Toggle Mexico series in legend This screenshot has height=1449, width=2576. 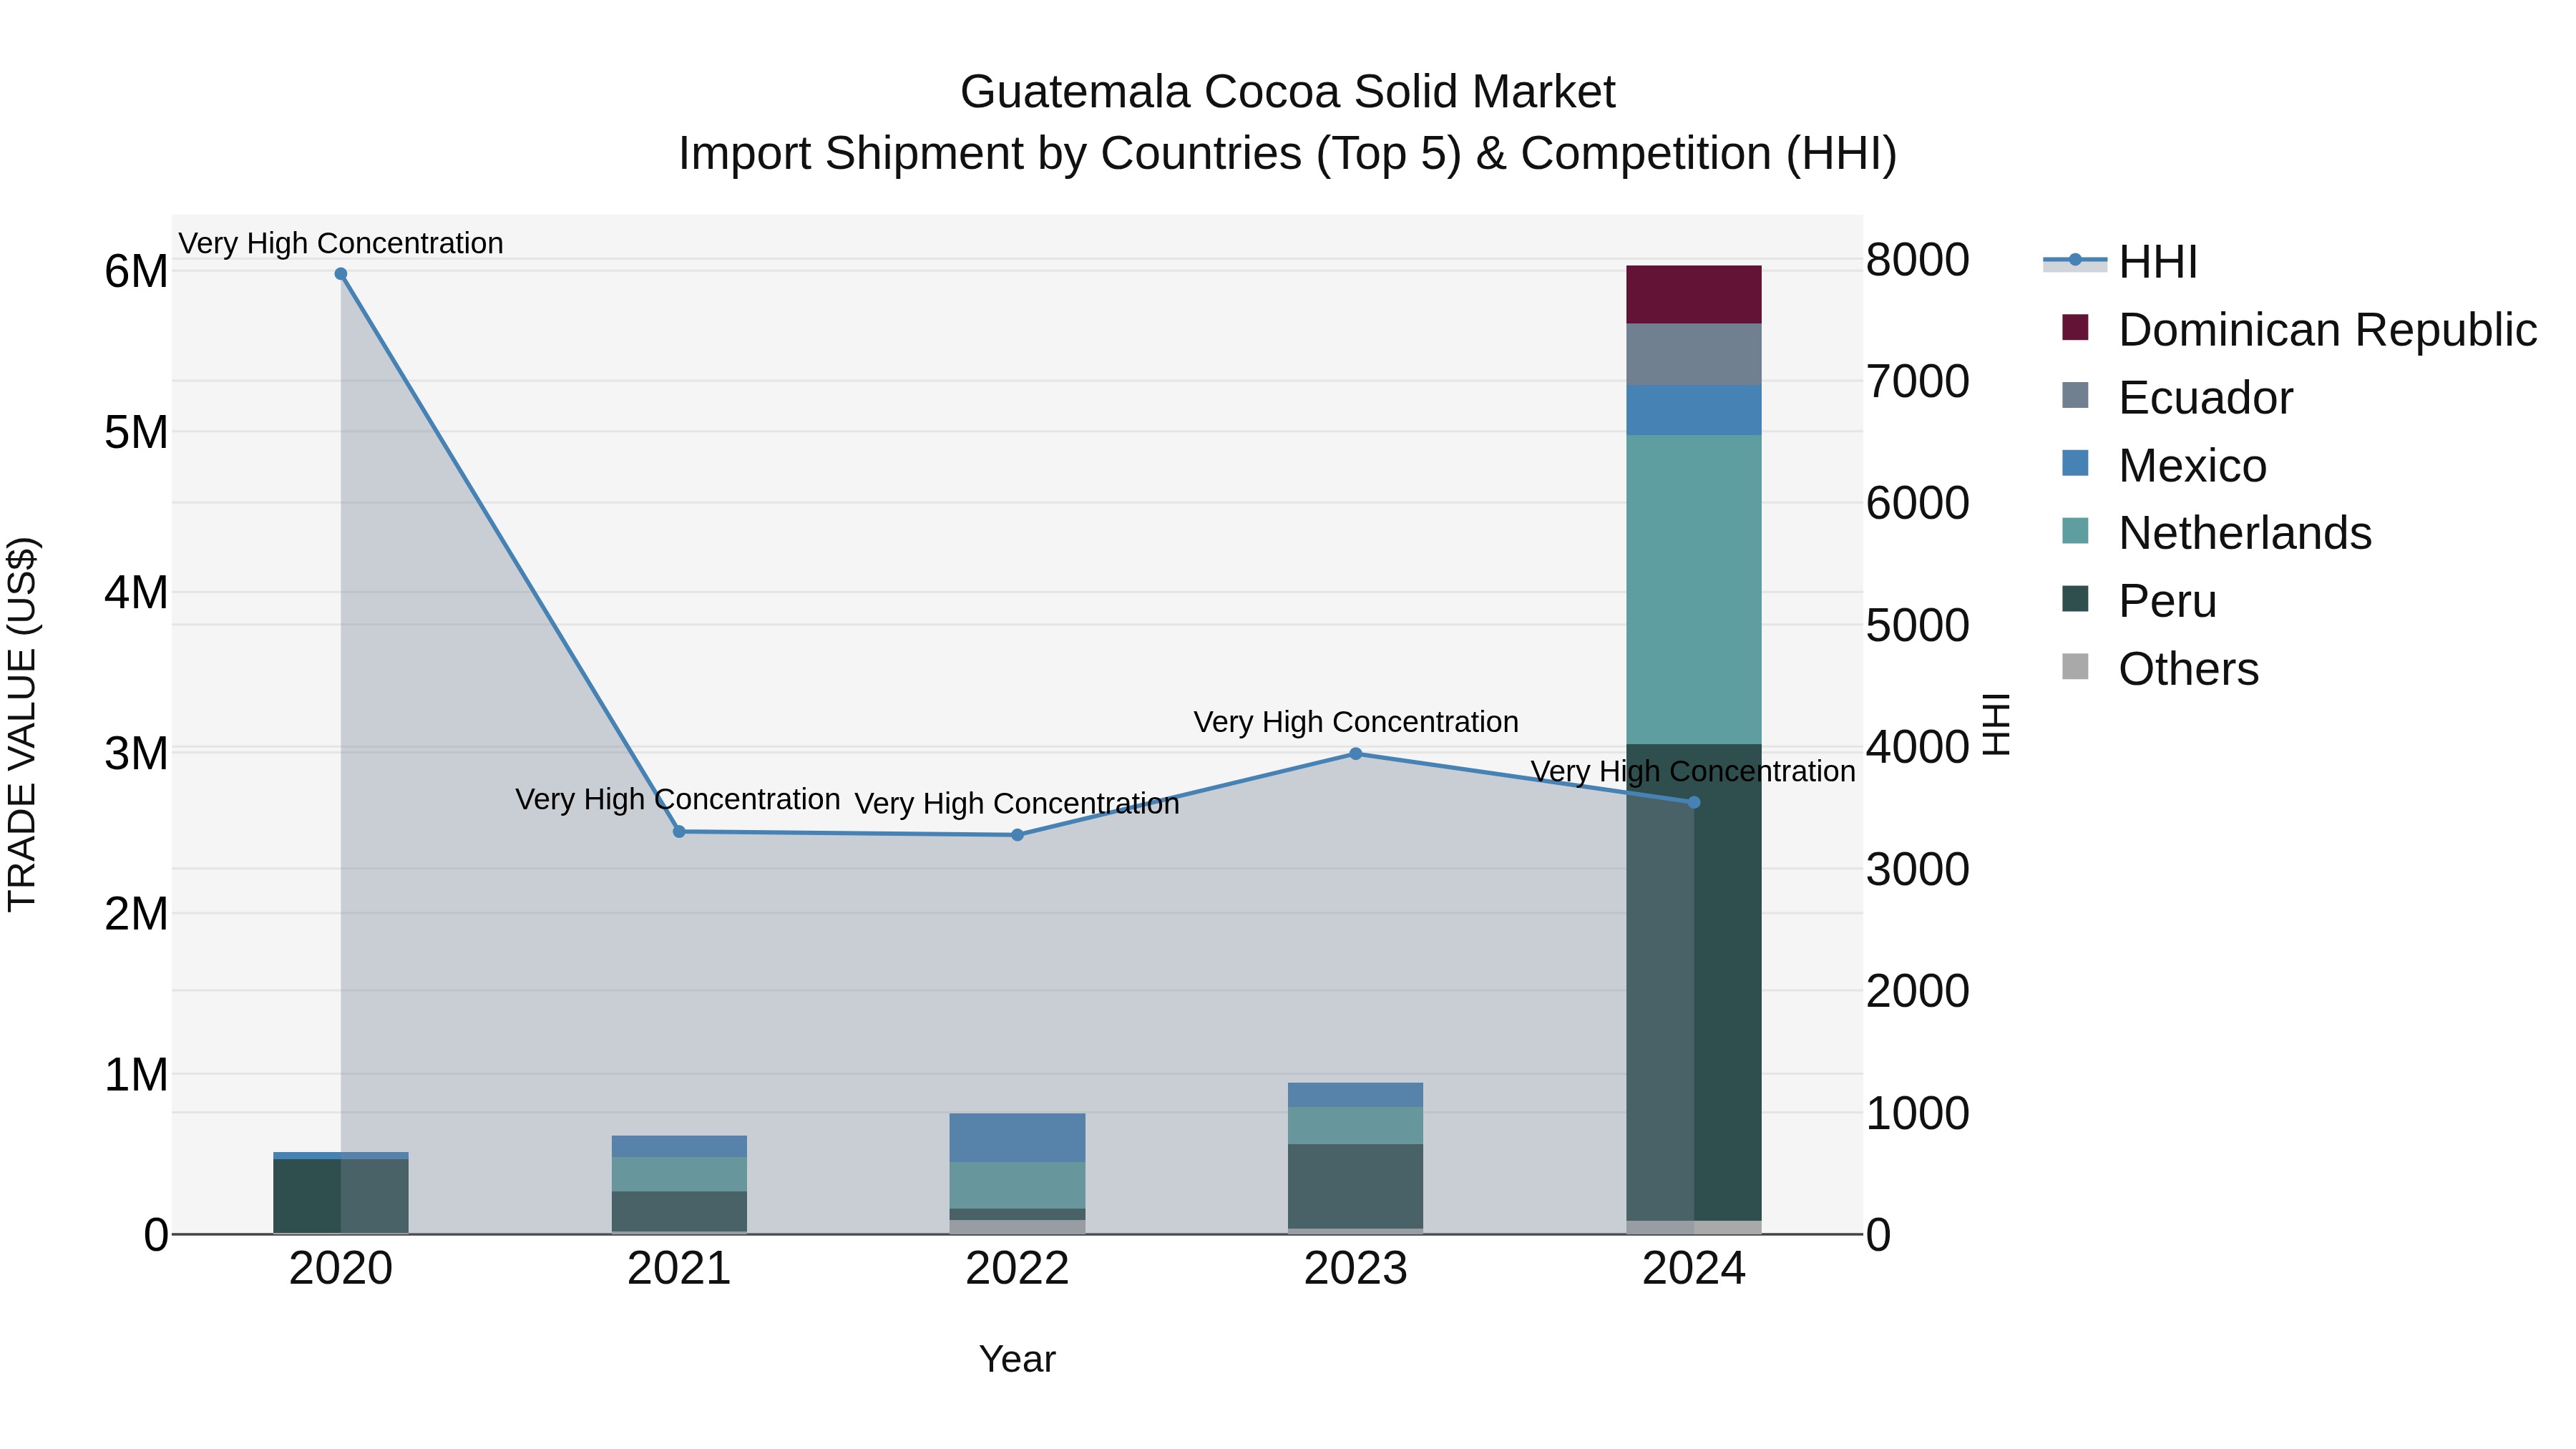click(2163, 465)
